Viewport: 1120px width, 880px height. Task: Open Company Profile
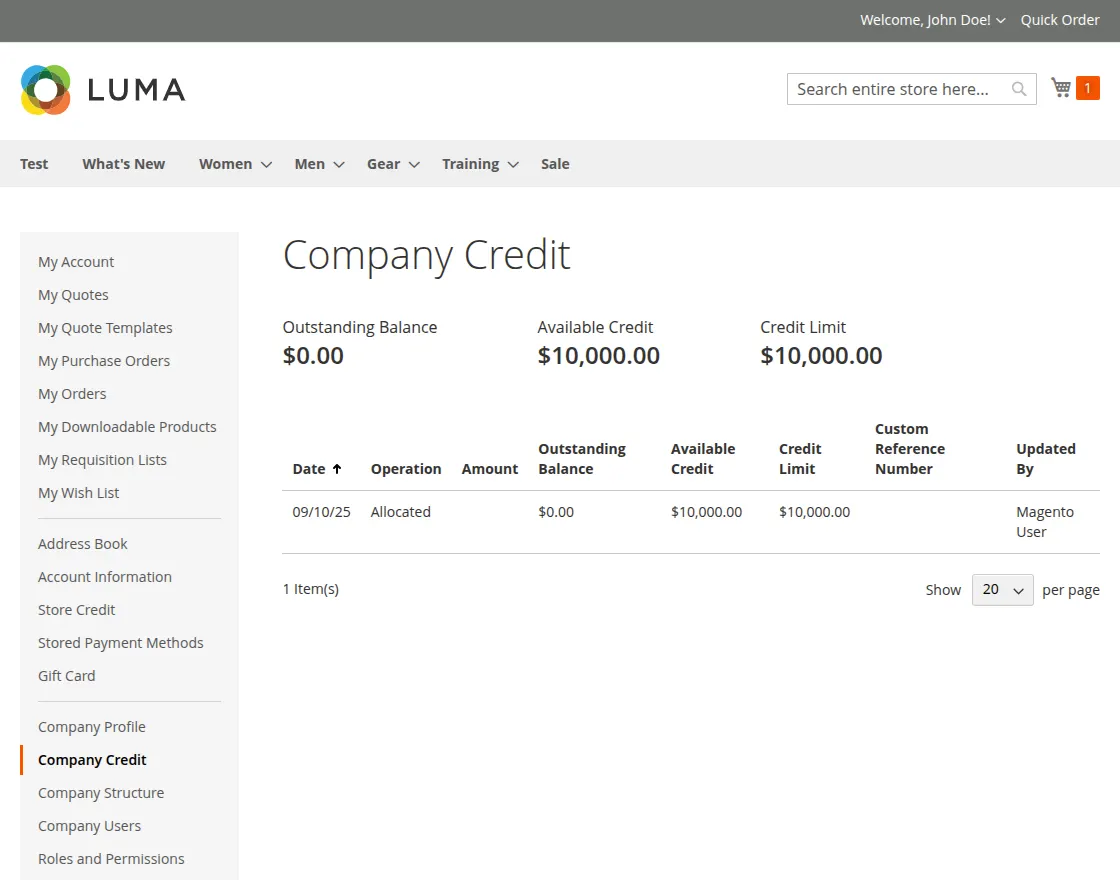(x=91, y=726)
